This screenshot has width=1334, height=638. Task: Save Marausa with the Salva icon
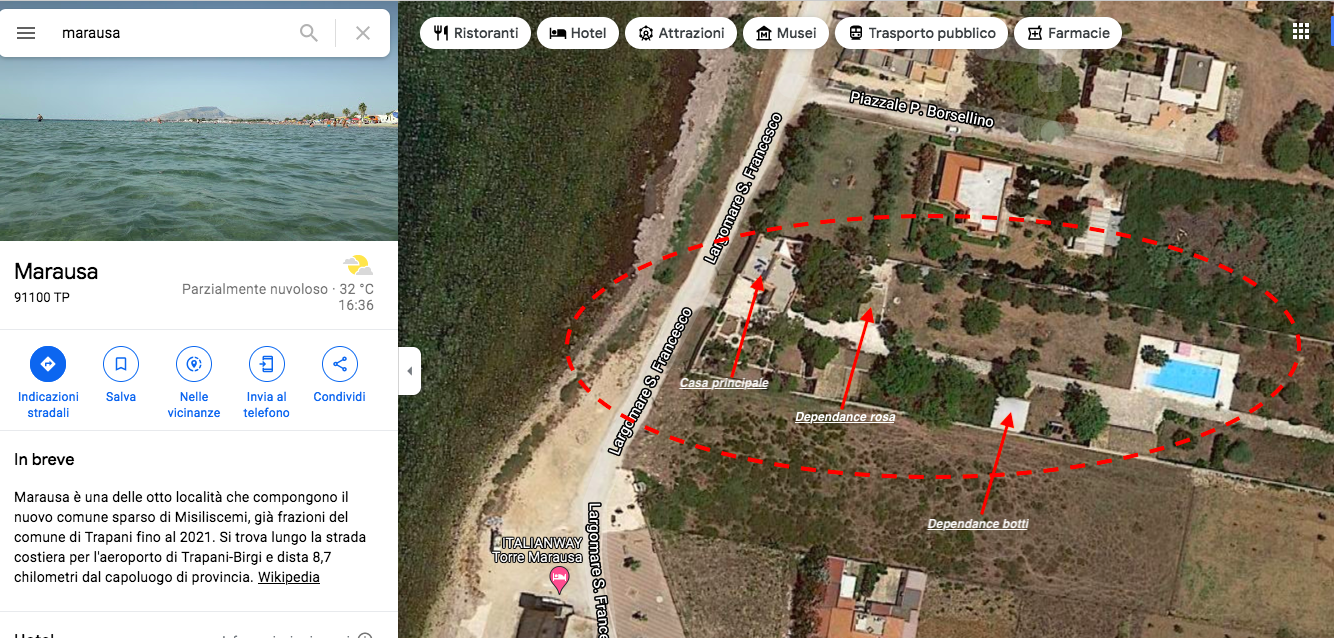[x=121, y=373]
